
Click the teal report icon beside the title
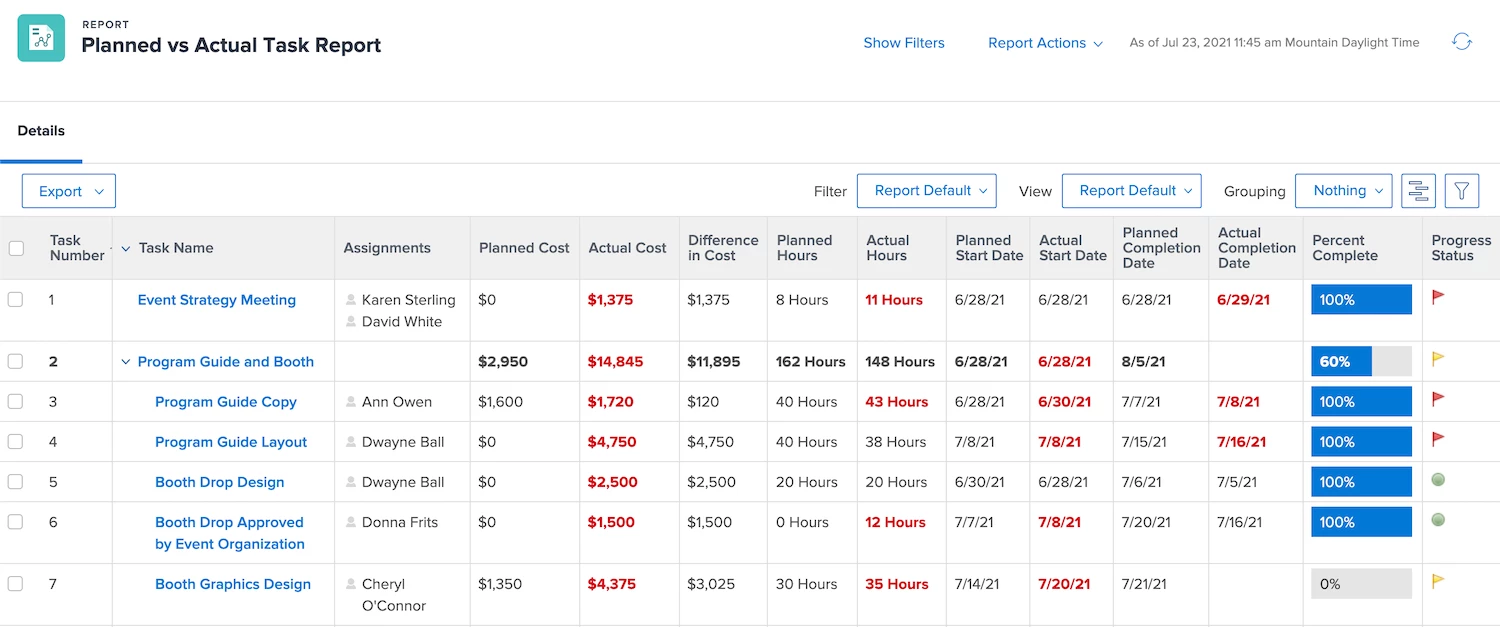click(41, 38)
